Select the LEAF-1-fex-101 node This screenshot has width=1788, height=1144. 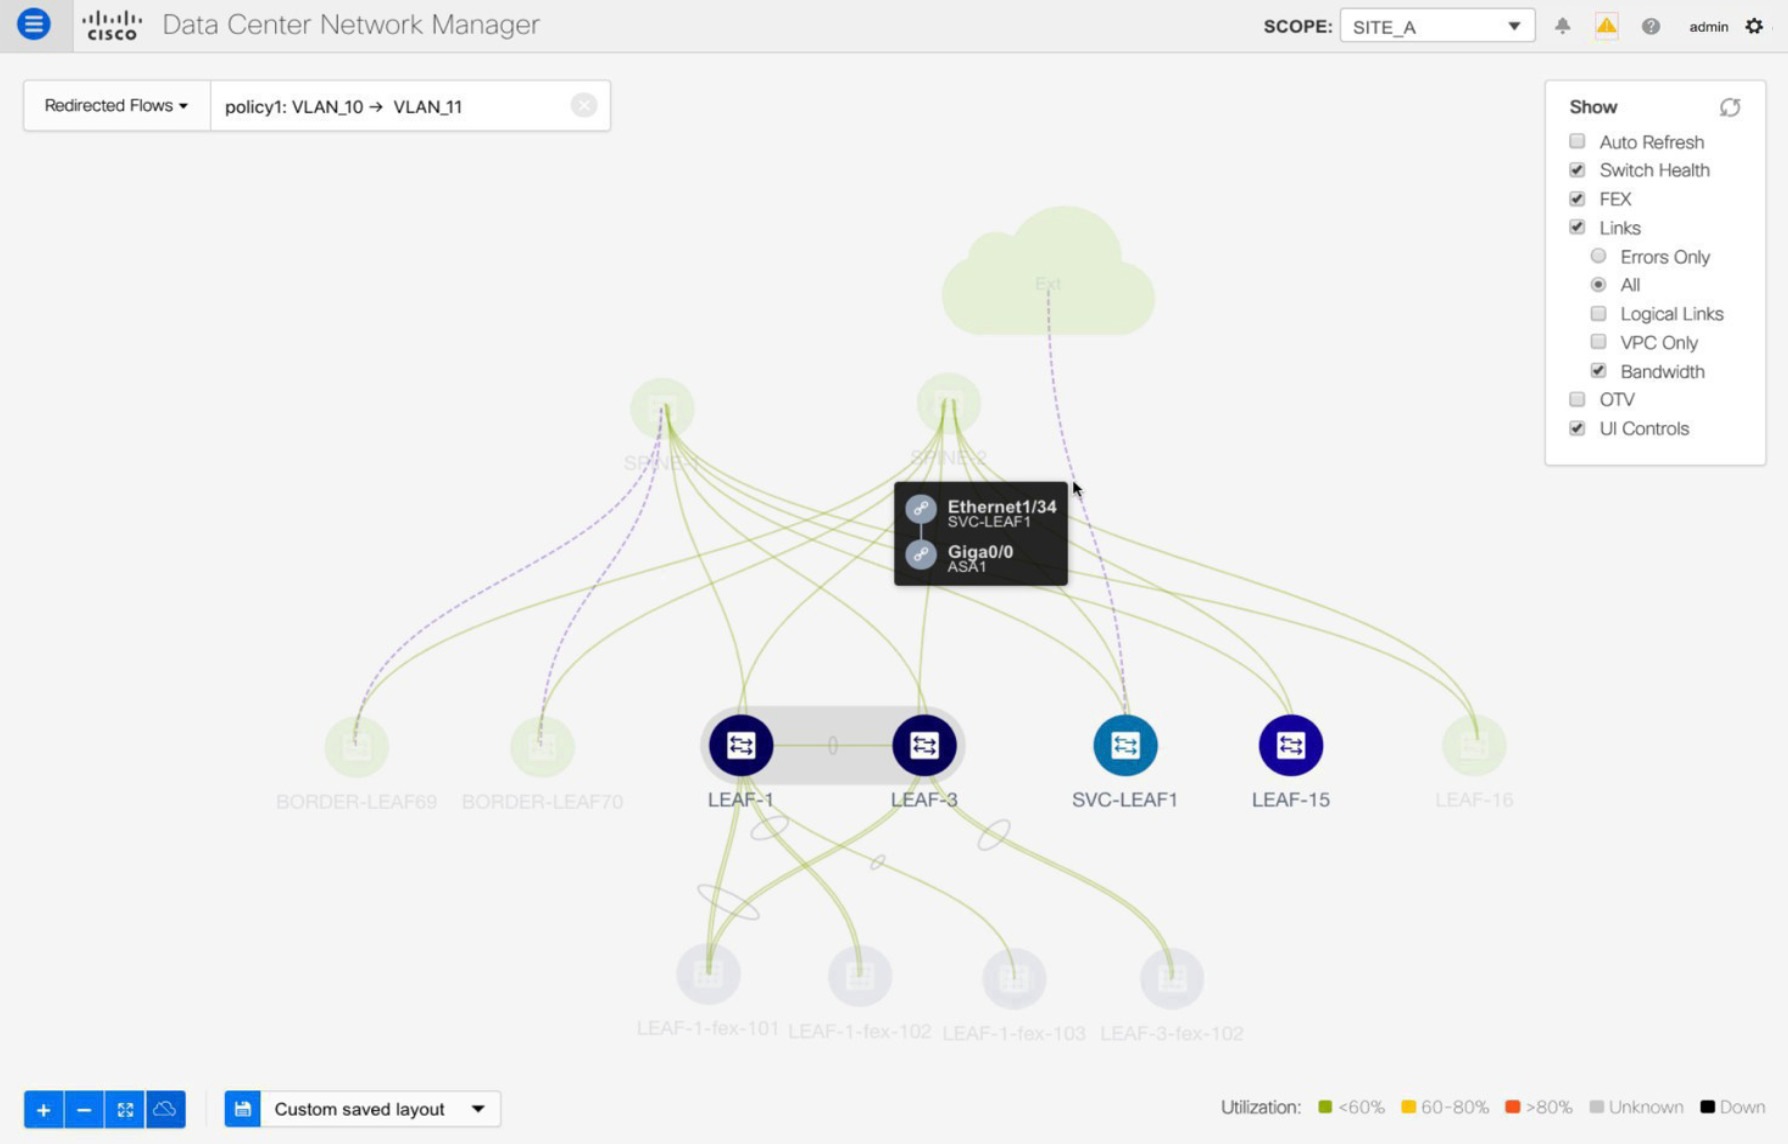(708, 973)
